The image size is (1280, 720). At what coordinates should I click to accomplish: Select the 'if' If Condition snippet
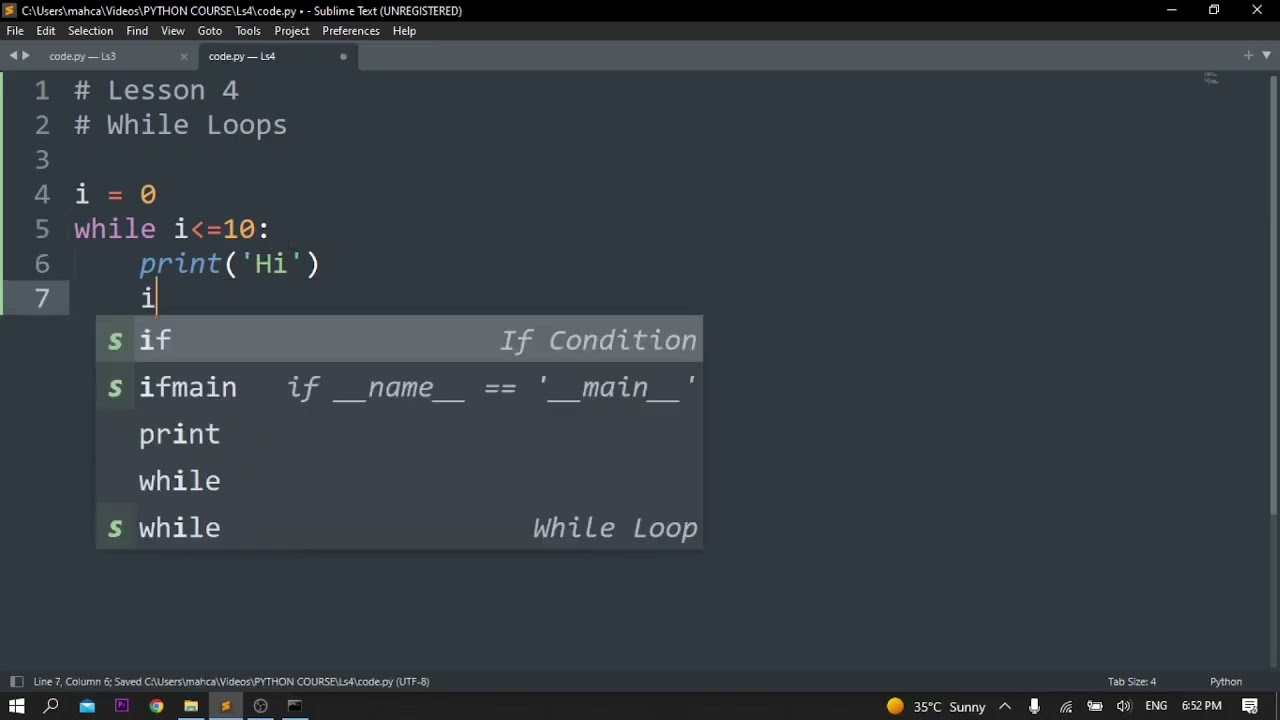pyautogui.click(x=400, y=340)
